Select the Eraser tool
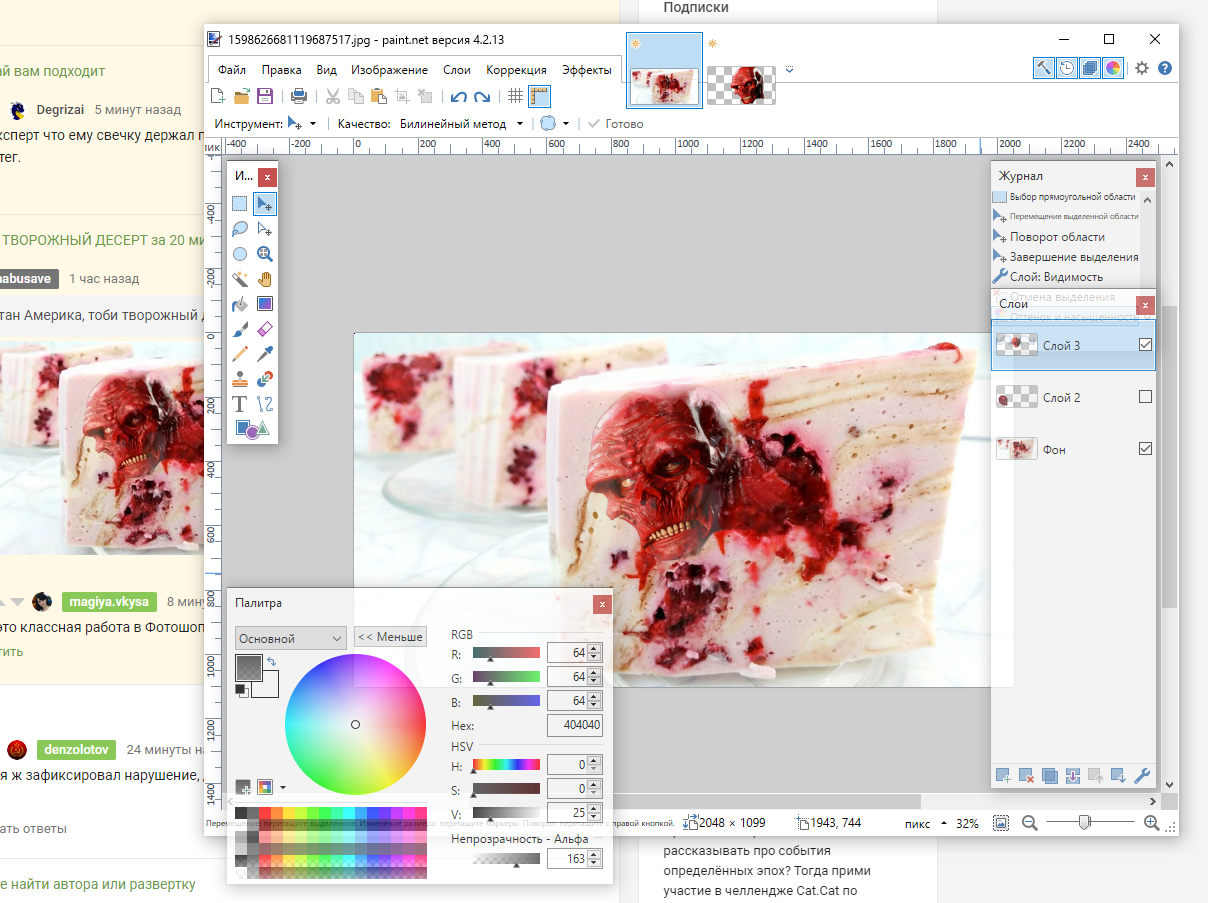Image resolution: width=1208 pixels, height=903 pixels. coord(265,329)
